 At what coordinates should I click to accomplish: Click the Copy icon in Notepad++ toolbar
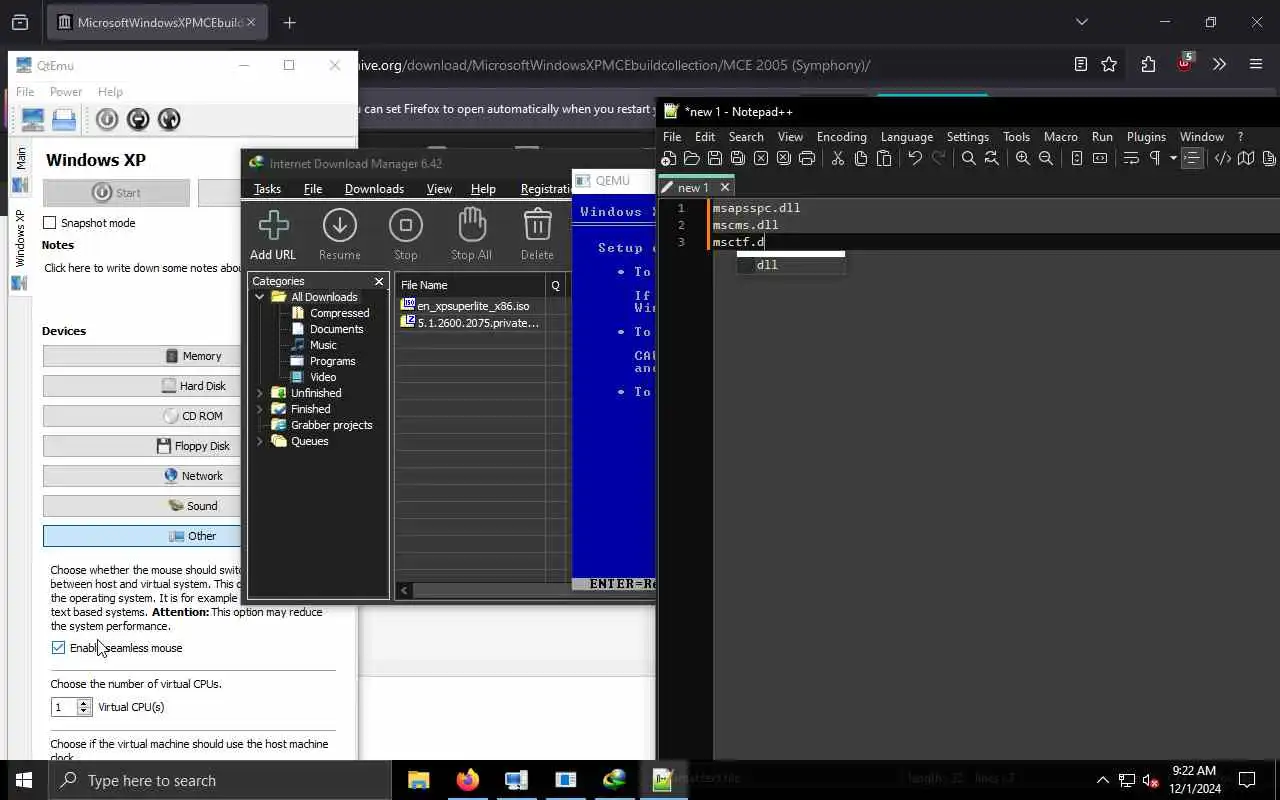861,158
